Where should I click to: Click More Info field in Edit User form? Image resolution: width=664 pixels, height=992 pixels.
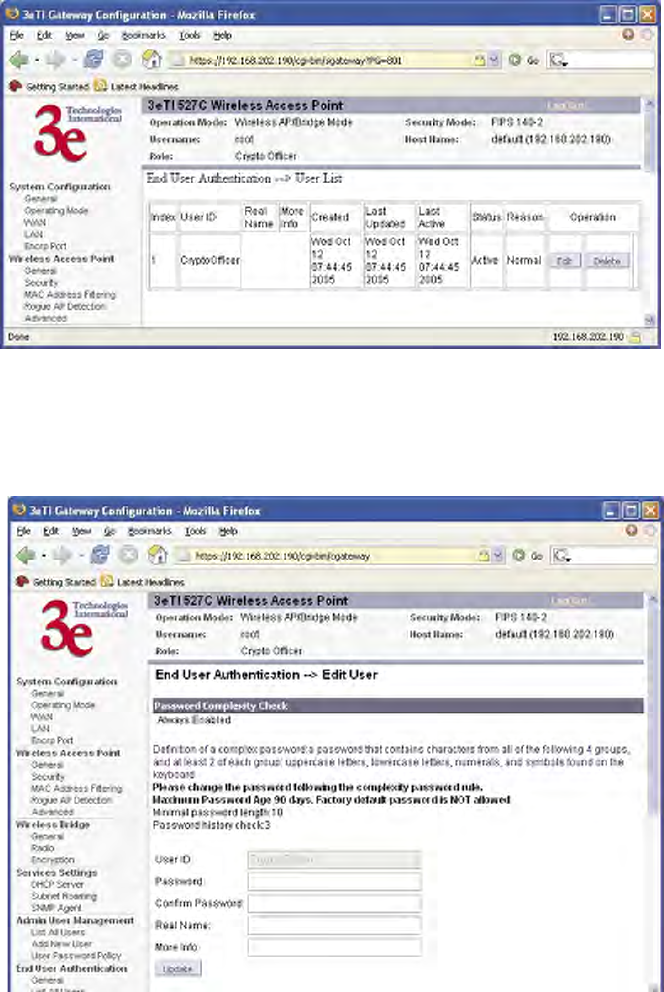(335, 947)
